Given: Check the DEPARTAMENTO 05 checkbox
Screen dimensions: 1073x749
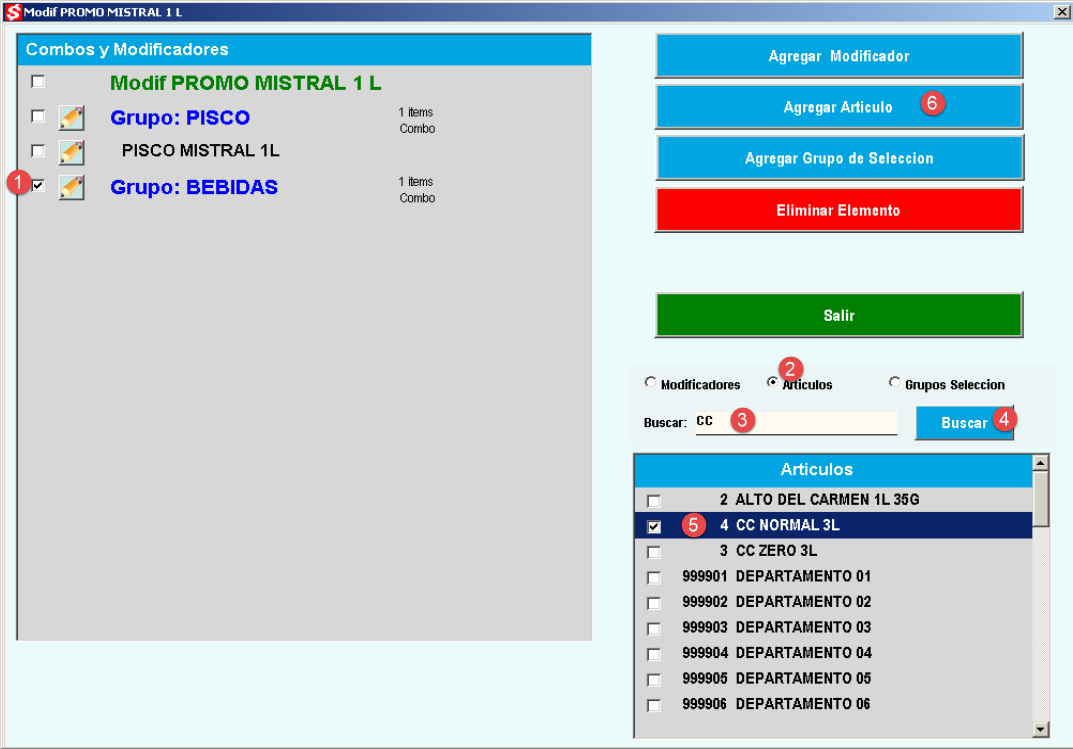Looking at the screenshot, I should tap(654, 680).
